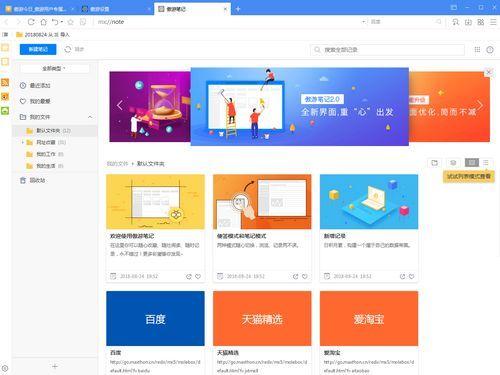Close the 傲游笔记 tab

click(226, 9)
